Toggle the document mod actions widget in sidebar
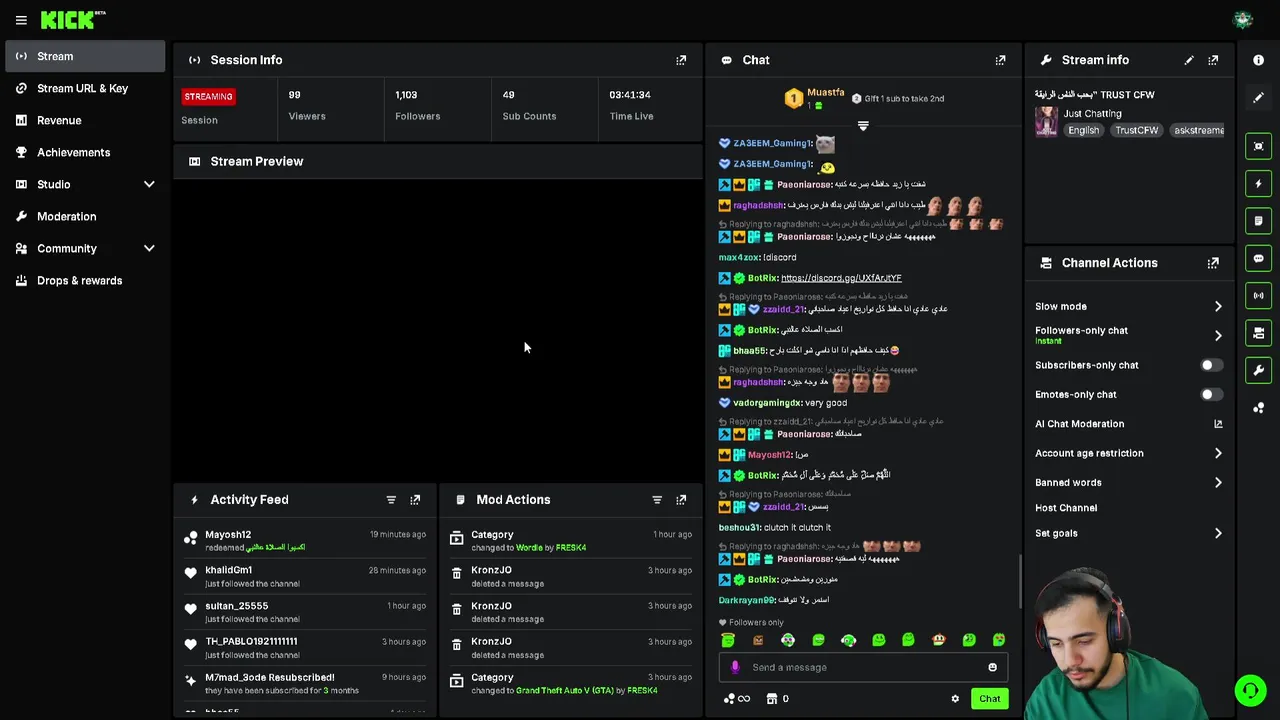 1258,221
